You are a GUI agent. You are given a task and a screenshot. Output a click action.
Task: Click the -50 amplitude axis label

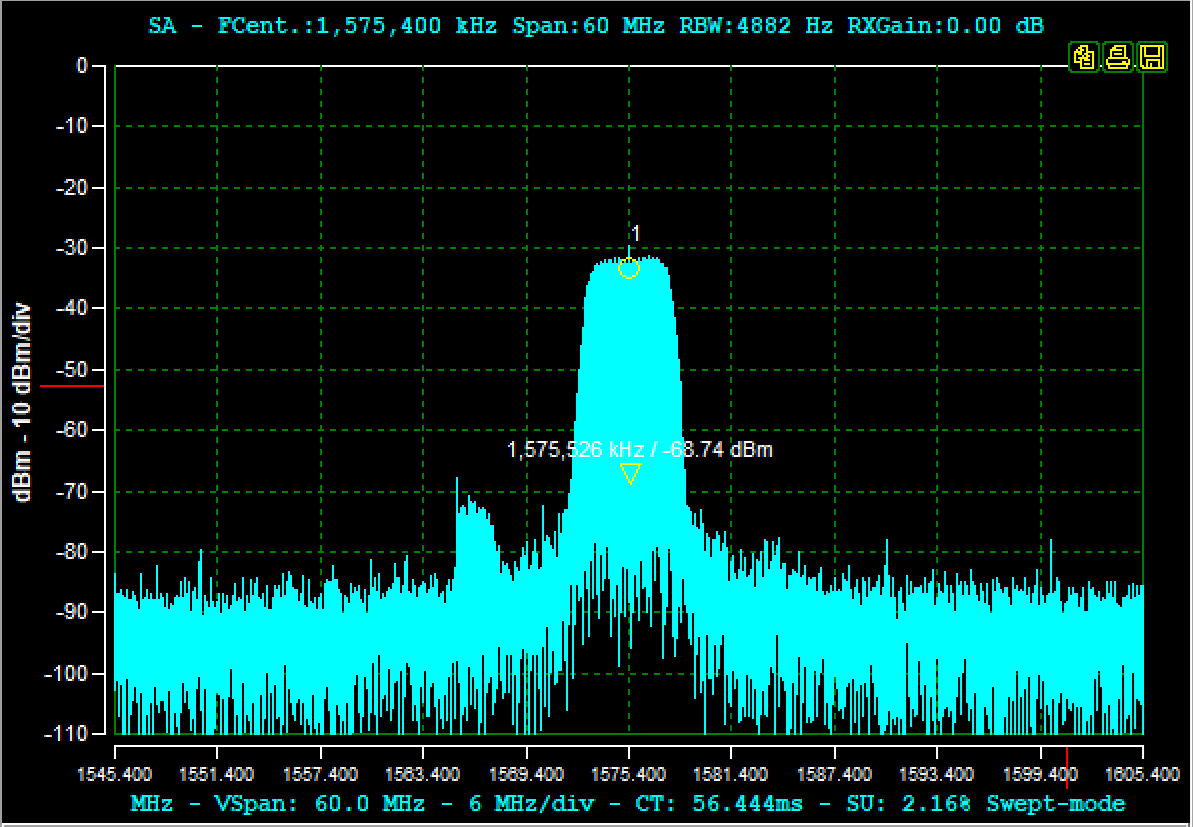click(73, 370)
